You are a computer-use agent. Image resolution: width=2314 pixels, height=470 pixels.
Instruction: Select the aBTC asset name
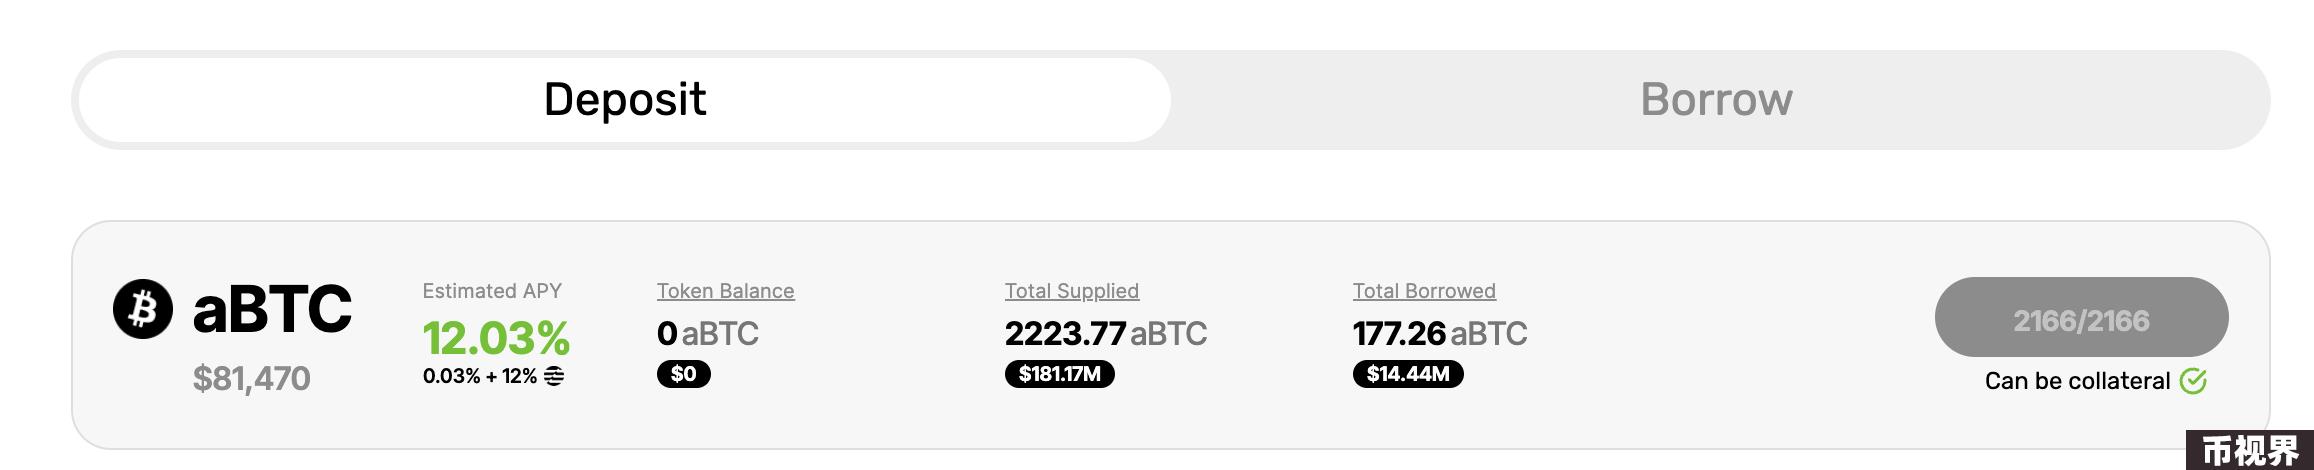click(x=272, y=309)
